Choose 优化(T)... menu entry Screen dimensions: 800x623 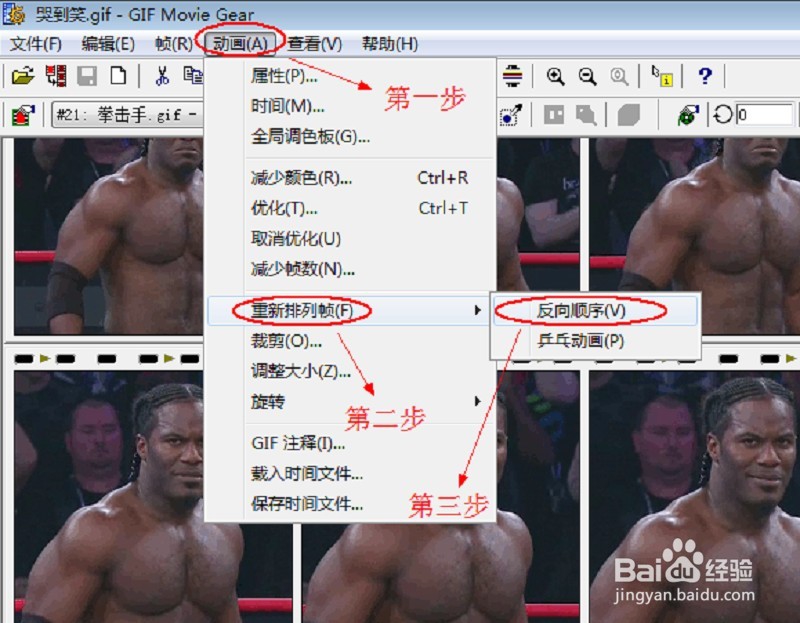[350, 208]
